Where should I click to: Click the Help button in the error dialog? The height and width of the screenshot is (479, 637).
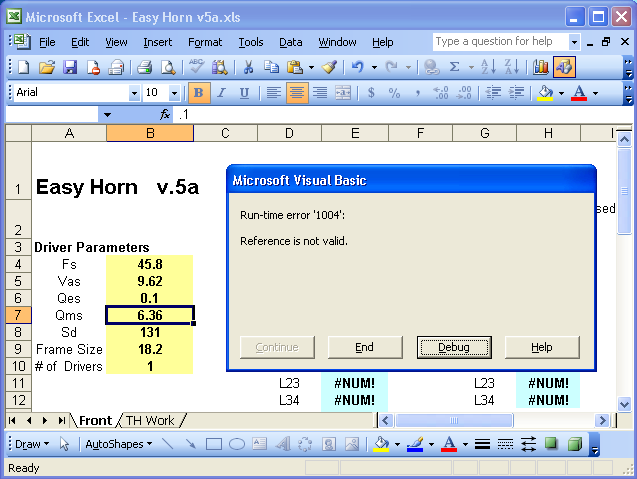tap(542, 347)
